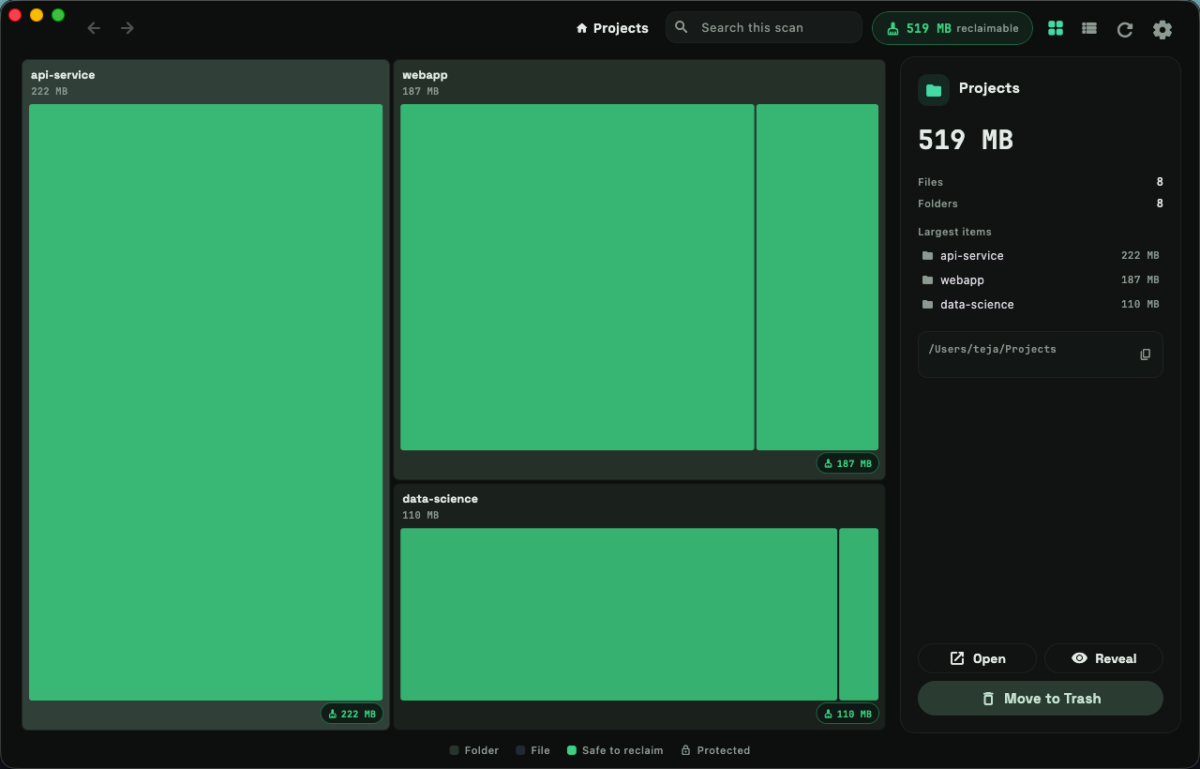Click the Projects folder icon in details panel
The image size is (1200, 769).
[934, 89]
